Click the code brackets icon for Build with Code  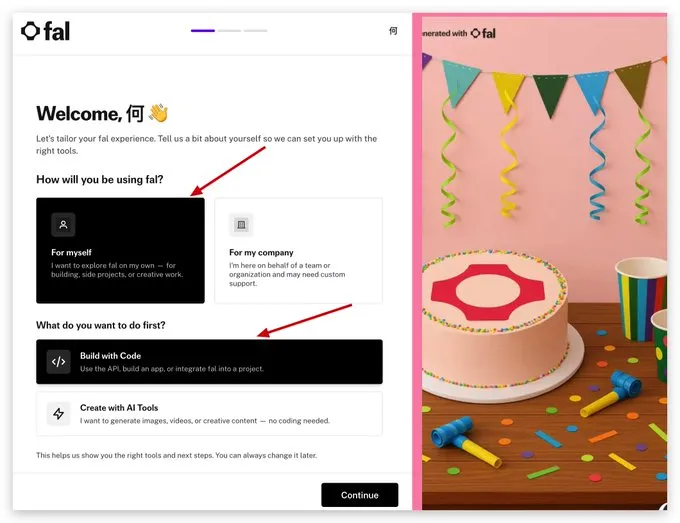[59, 362]
